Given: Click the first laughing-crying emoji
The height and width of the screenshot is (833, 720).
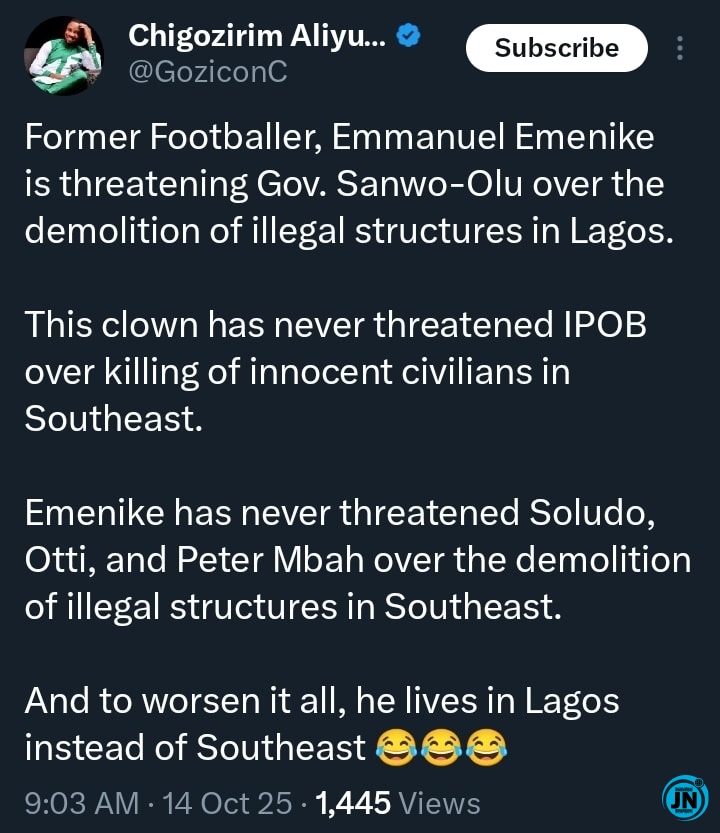Looking at the screenshot, I should point(395,748).
